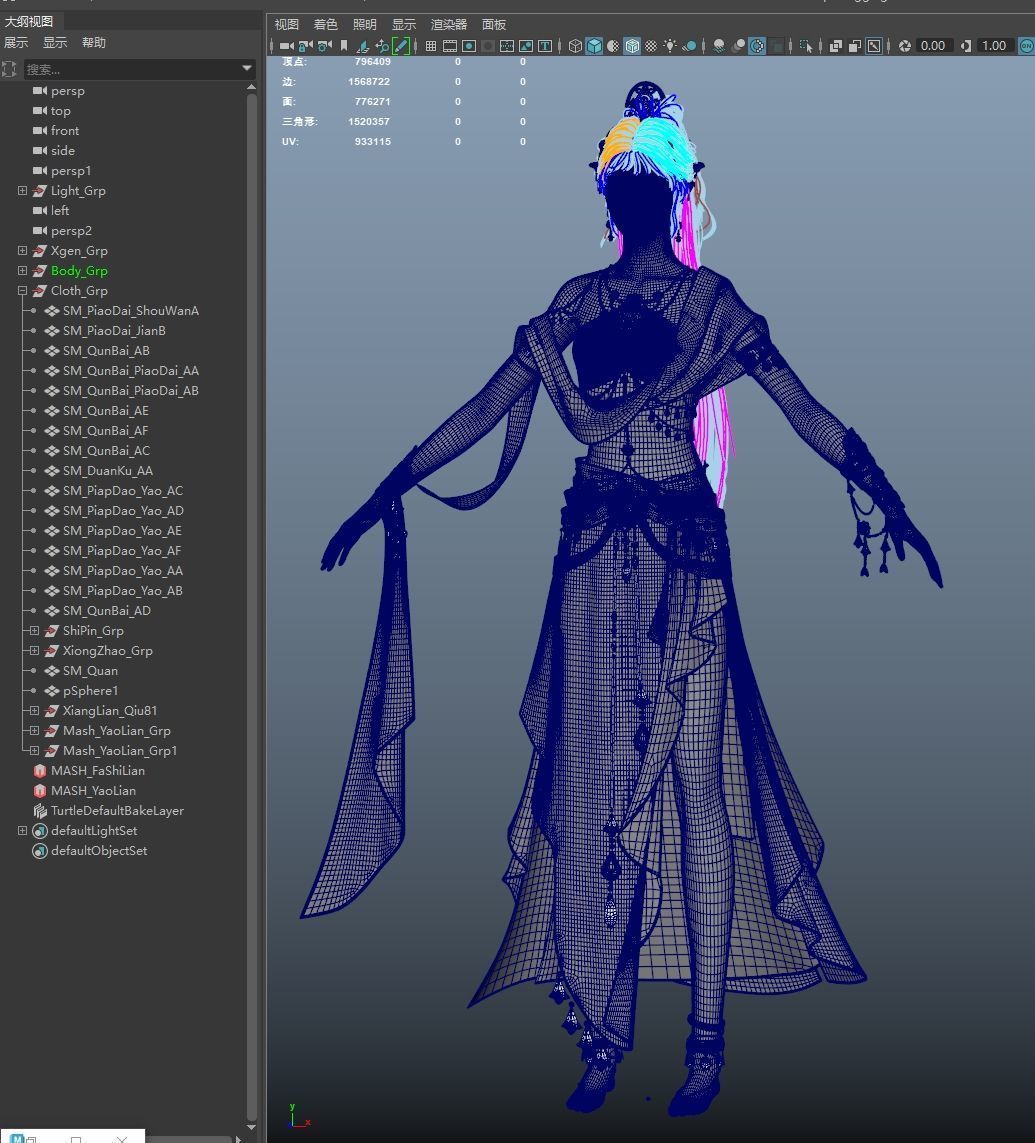This screenshot has height=1143, width=1035.
Task: Open the 照明 viewport menu
Action: [364, 24]
